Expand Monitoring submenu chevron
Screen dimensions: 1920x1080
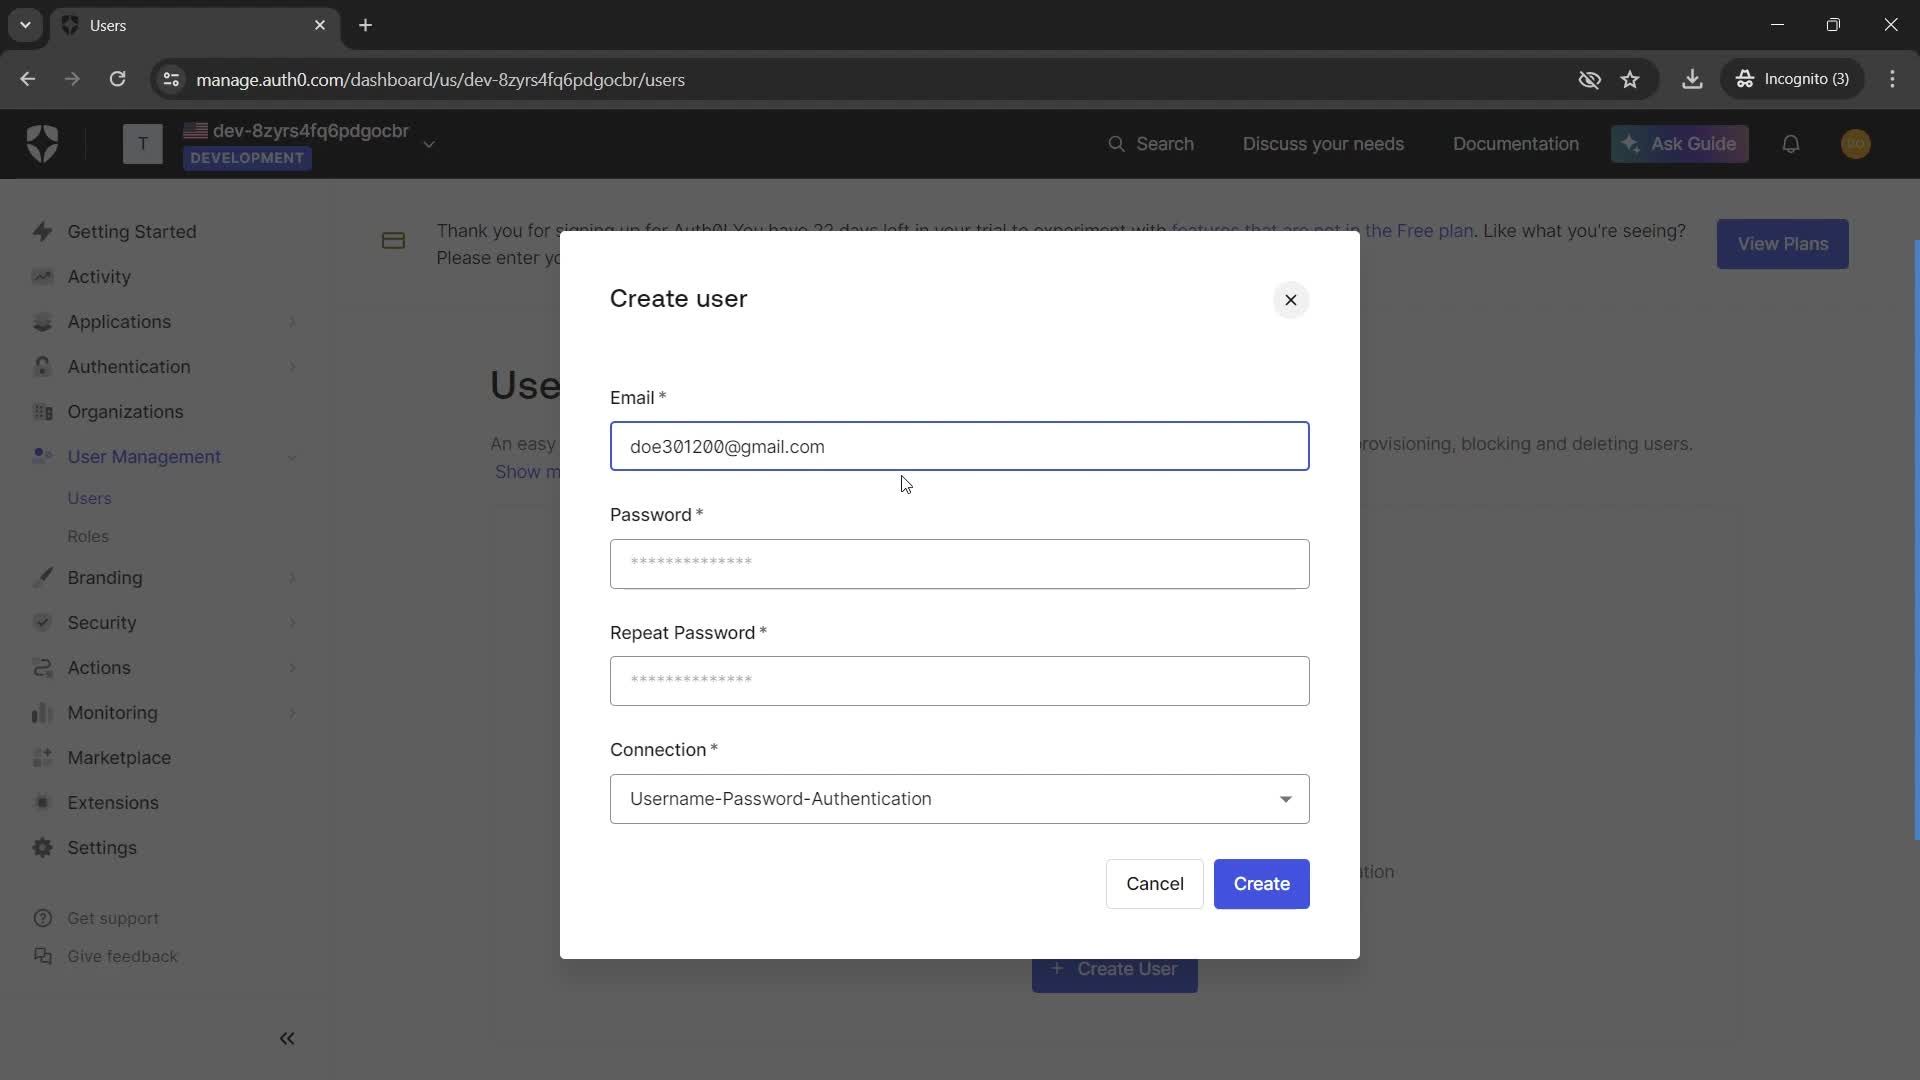click(292, 713)
